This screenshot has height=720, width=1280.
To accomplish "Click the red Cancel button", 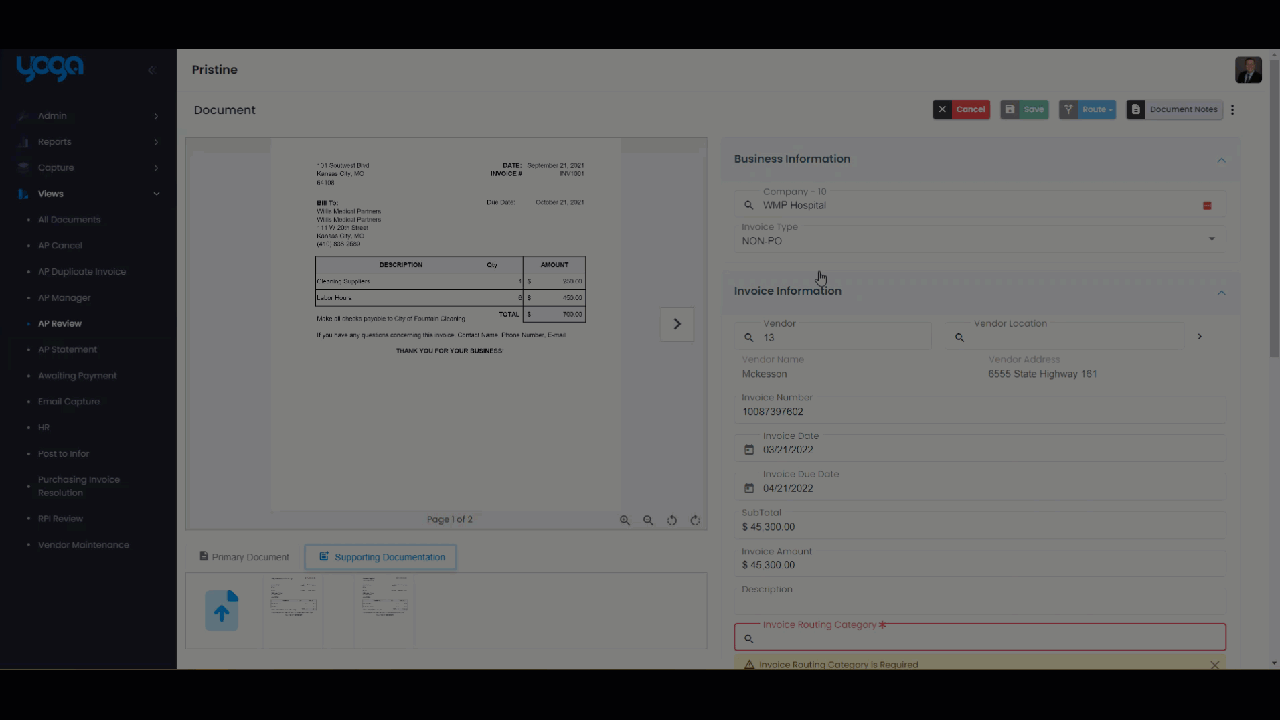I will pyautogui.click(x=961, y=110).
